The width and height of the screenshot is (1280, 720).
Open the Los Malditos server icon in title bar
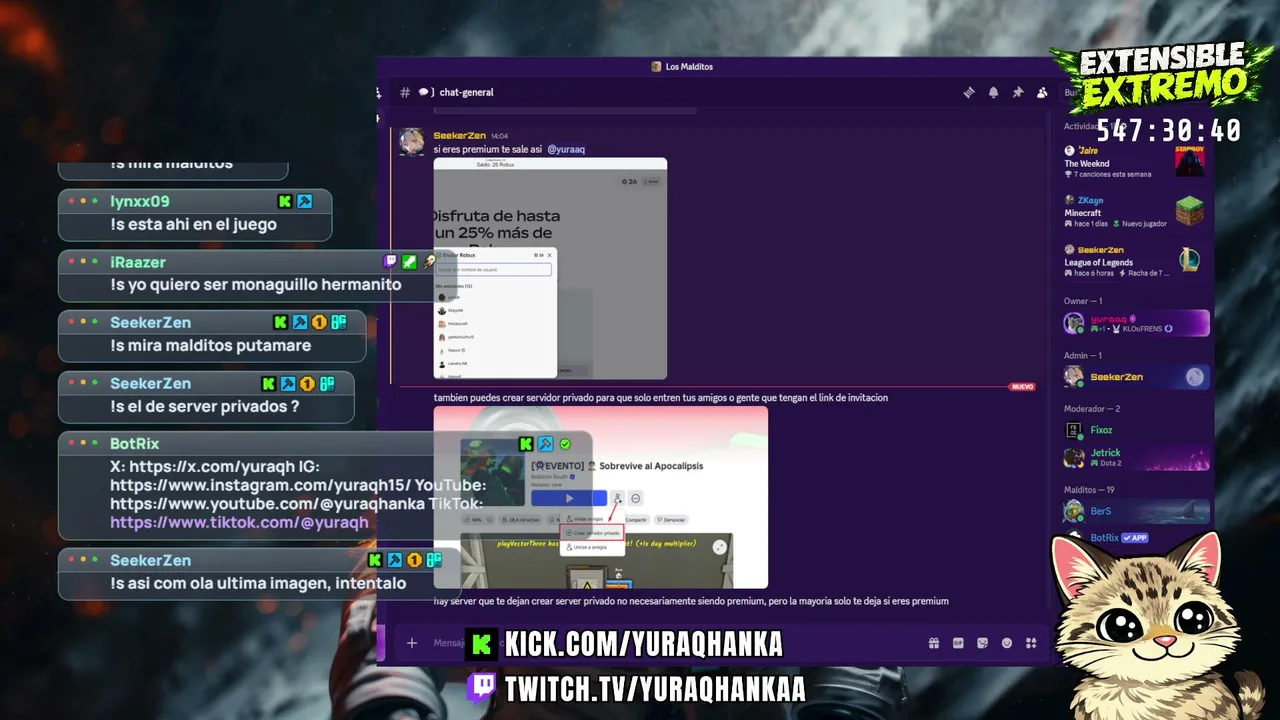point(656,67)
